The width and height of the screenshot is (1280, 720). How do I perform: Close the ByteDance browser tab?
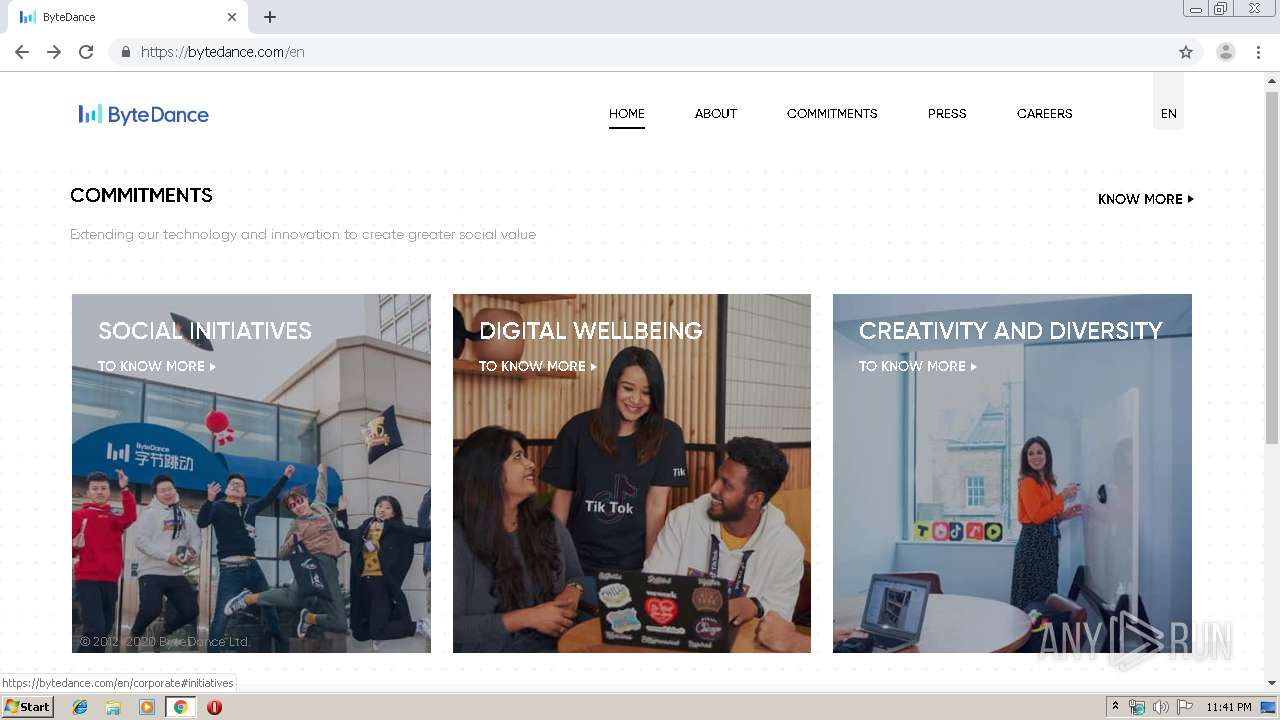pos(232,17)
